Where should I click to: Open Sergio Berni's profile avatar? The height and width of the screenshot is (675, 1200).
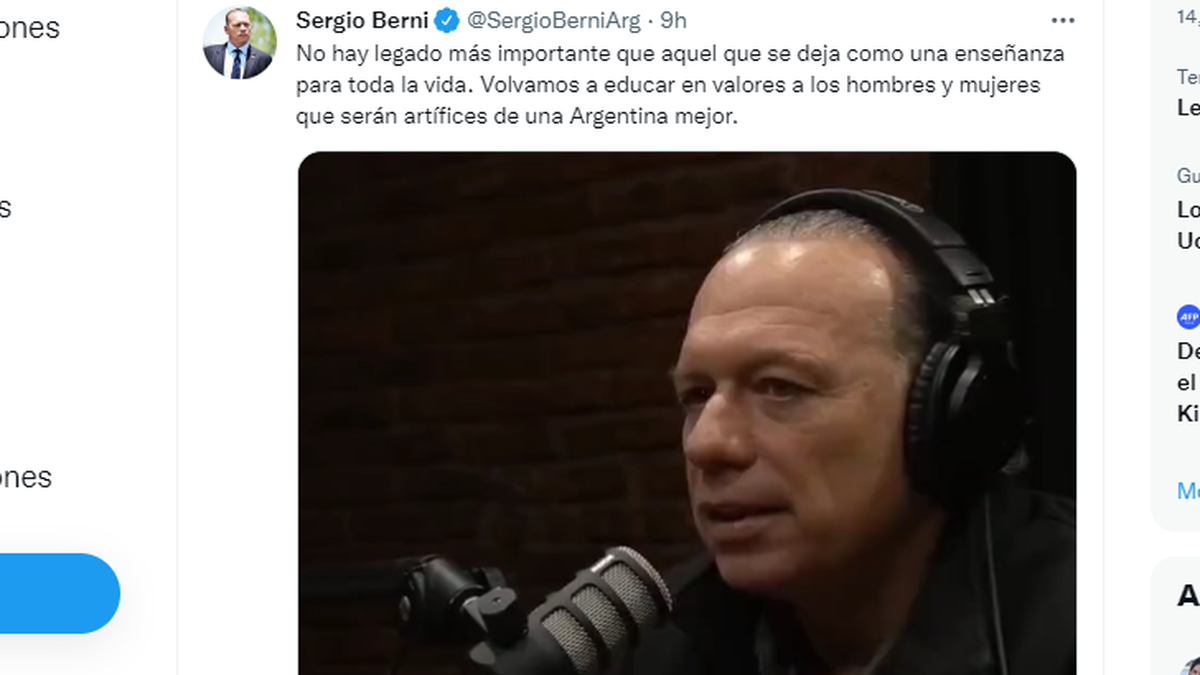click(x=239, y=43)
